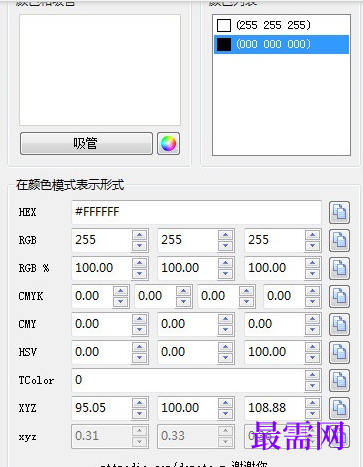The image size is (363, 467).
Task: Copy the XYZ values
Action: pos(339,408)
